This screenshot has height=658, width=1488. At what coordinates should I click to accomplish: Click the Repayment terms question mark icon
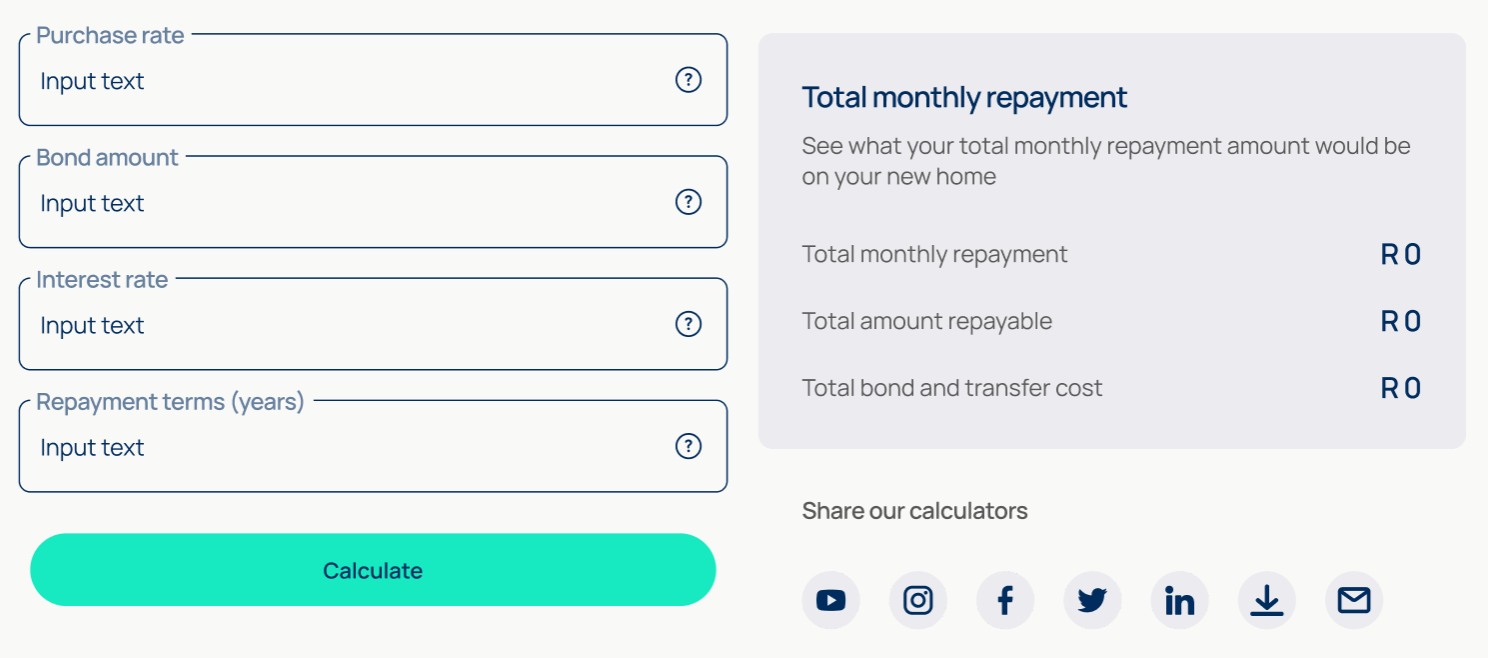(x=688, y=446)
